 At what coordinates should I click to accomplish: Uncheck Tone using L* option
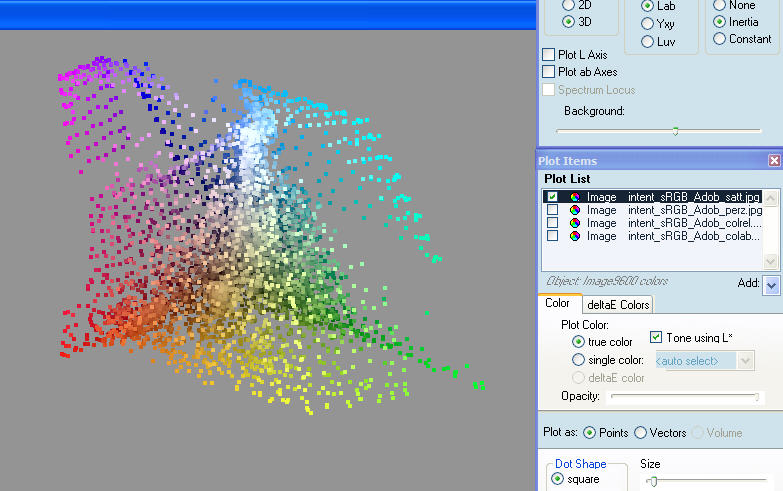pyautogui.click(x=656, y=338)
